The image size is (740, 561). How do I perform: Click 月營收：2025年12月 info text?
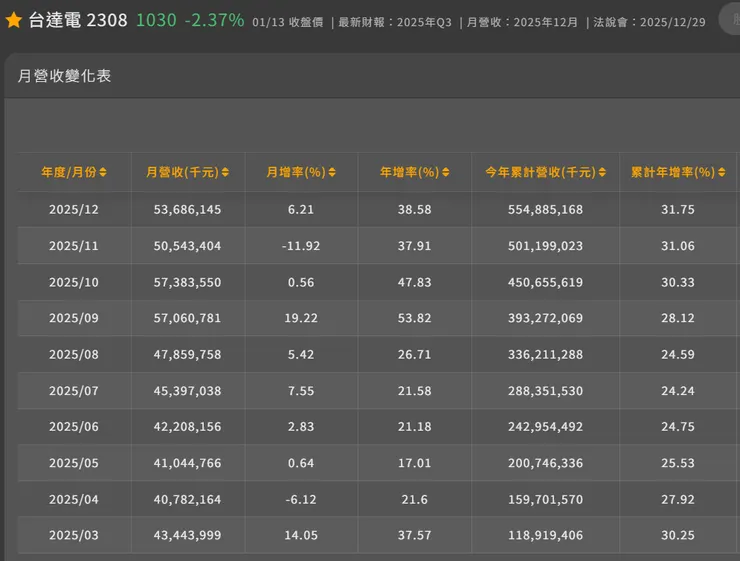[x=522, y=22]
